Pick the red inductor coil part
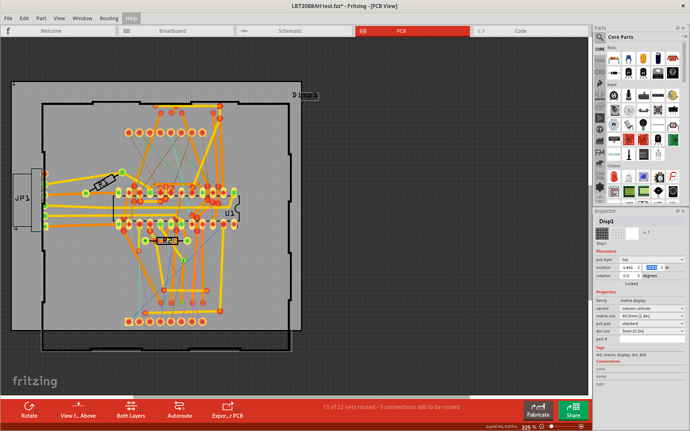 point(672,58)
